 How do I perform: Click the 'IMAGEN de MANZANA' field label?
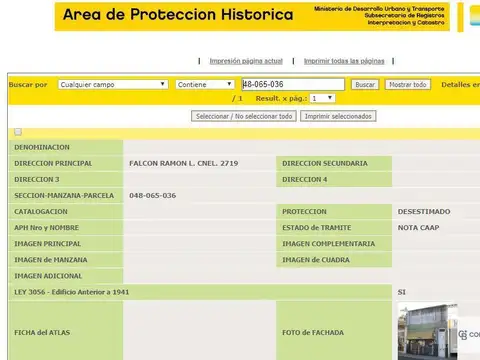[51, 260]
